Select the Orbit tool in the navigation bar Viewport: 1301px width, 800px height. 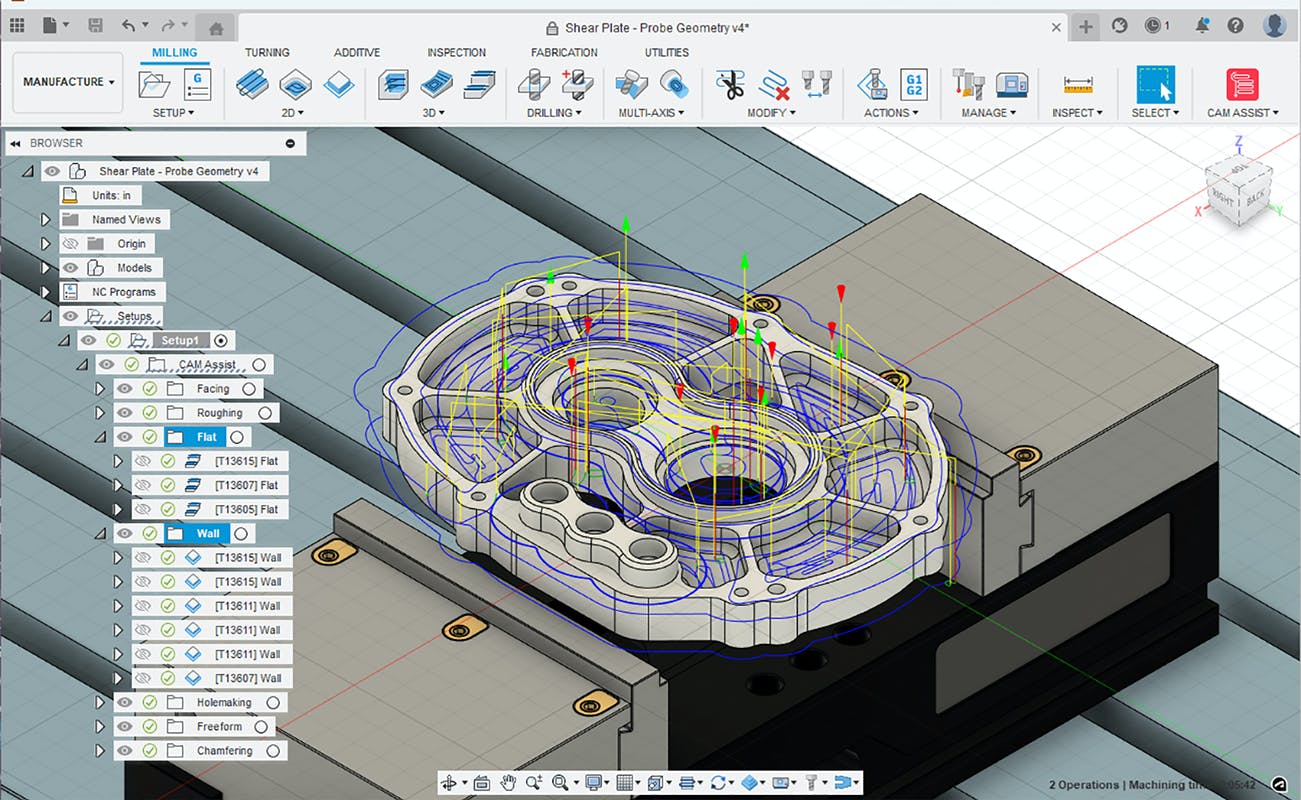tap(450, 782)
